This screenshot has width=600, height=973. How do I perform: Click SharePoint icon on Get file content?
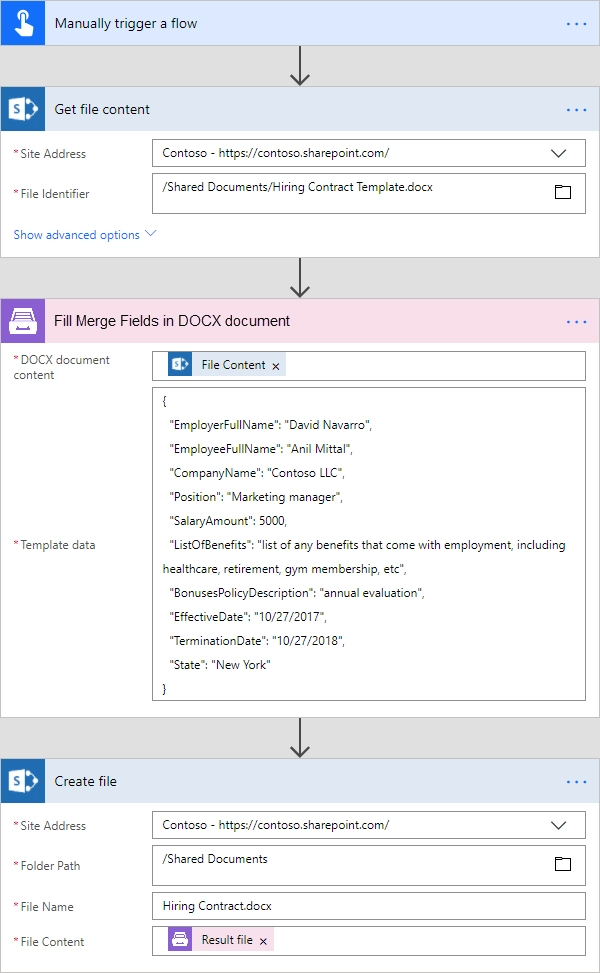coord(23,109)
